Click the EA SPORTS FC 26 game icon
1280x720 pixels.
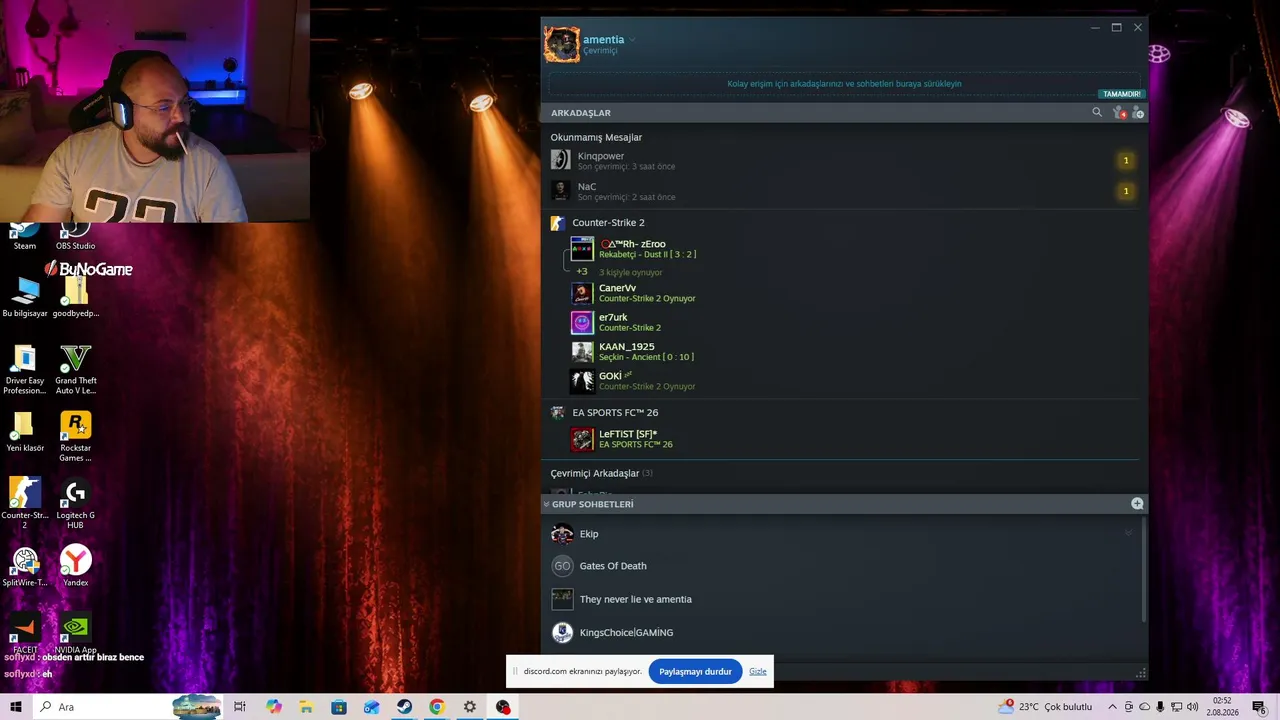558,412
